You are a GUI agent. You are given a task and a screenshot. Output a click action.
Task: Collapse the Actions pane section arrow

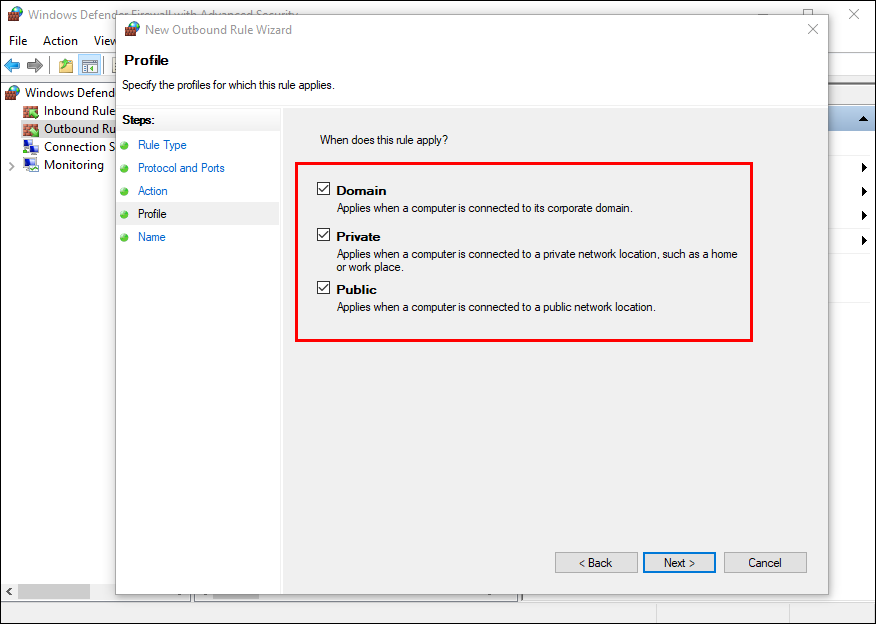click(x=863, y=118)
